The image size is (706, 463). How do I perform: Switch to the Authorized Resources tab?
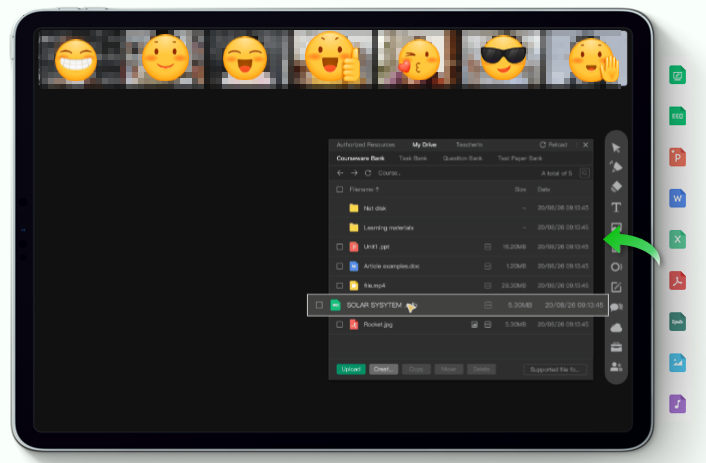tap(366, 145)
